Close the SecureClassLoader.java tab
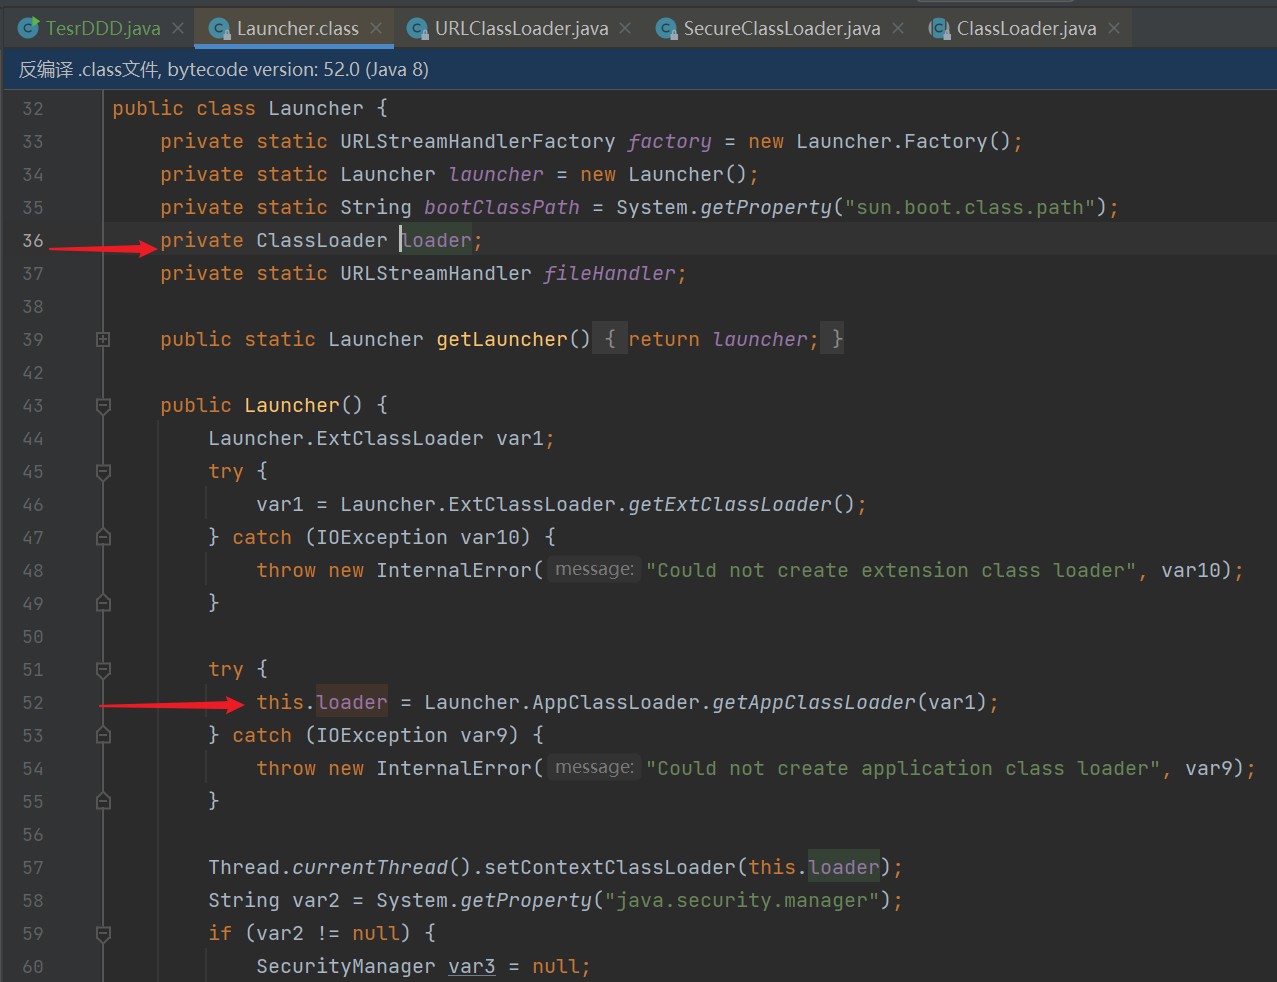This screenshot has height=982, width=1277. pyautogui.click(x=898, y=28)
